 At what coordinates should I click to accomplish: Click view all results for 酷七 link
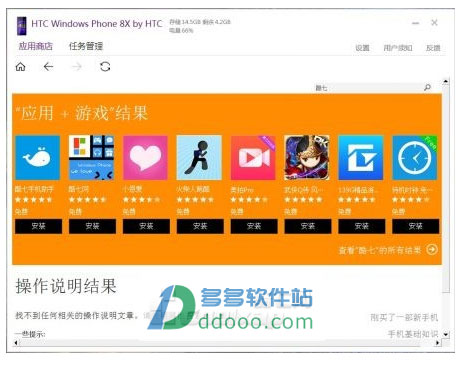380,250
